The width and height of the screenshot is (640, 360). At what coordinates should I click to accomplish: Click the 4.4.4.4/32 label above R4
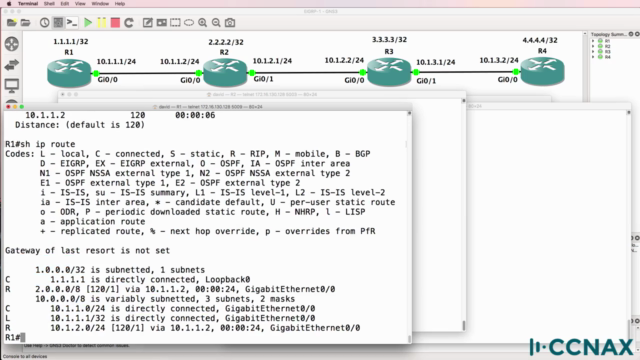pos(540,40)
